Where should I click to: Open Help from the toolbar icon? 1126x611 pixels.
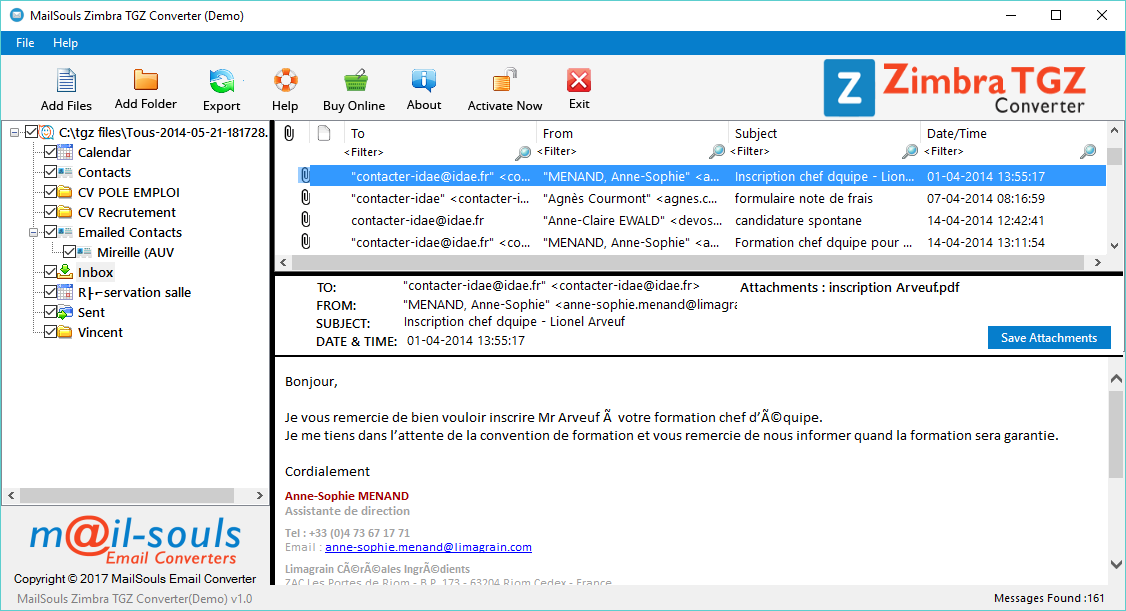point(285,86)
